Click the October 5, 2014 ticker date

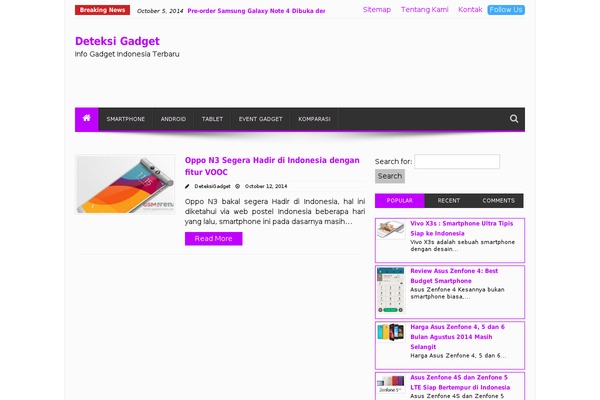pyautogui.click(x=160, y=11)
